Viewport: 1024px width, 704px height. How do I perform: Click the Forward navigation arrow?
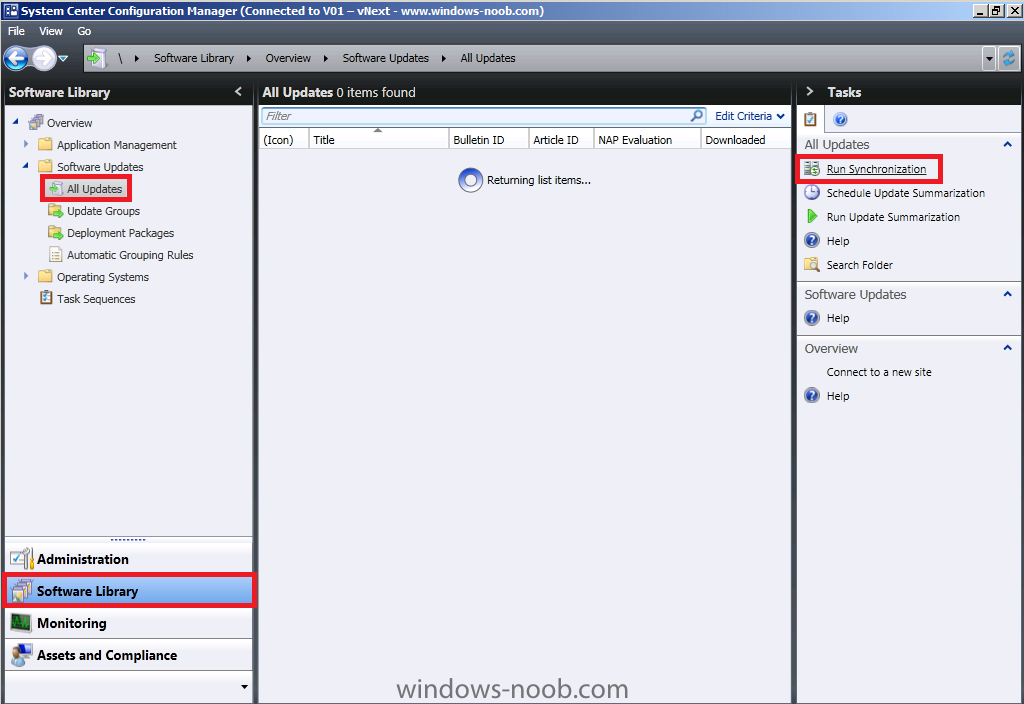point(44,58)
